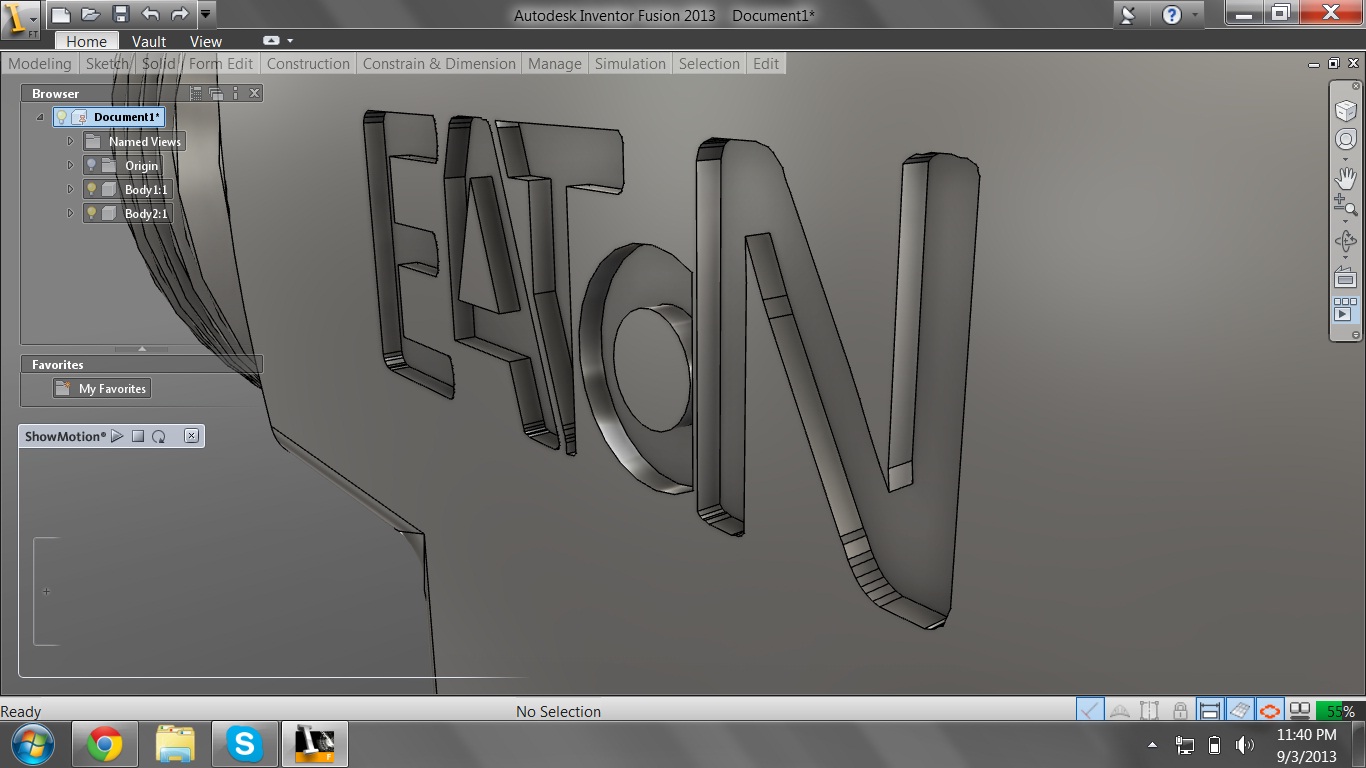
Task: Click the blue Help question mark
Action: [x=1171, y=14]
